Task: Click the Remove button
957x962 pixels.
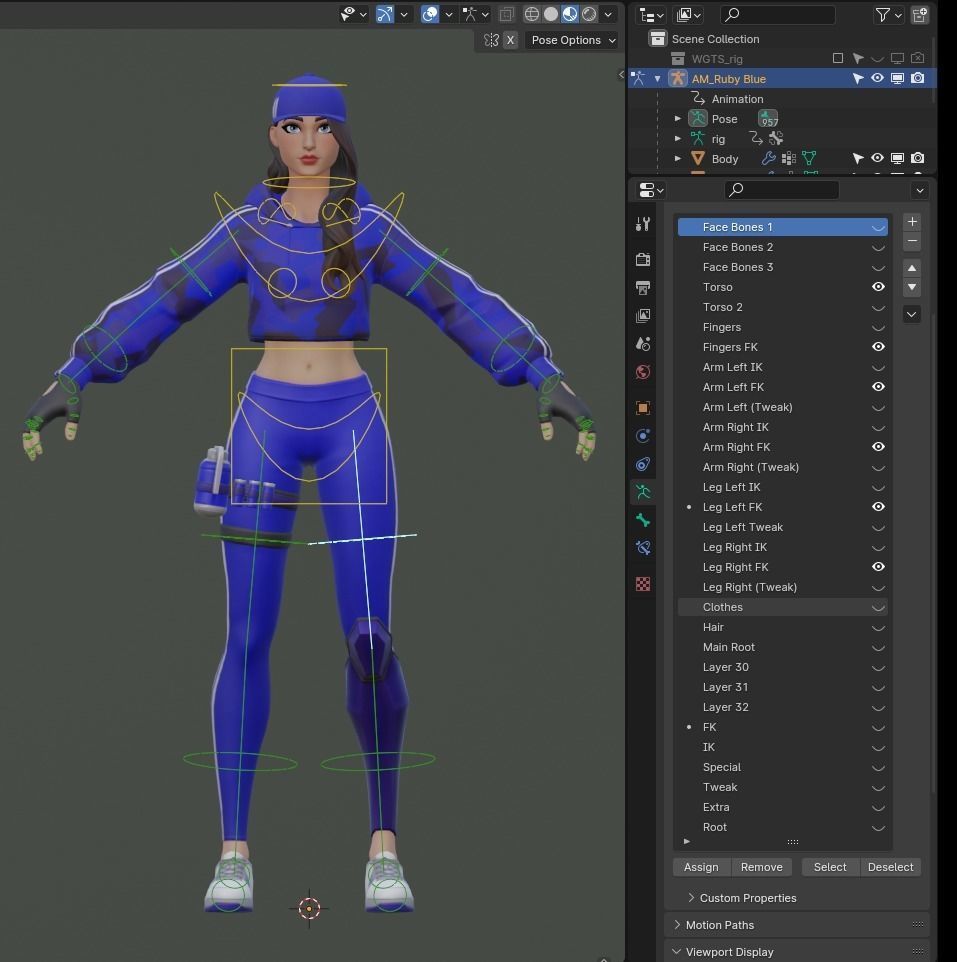Action: tap(761, 867)
